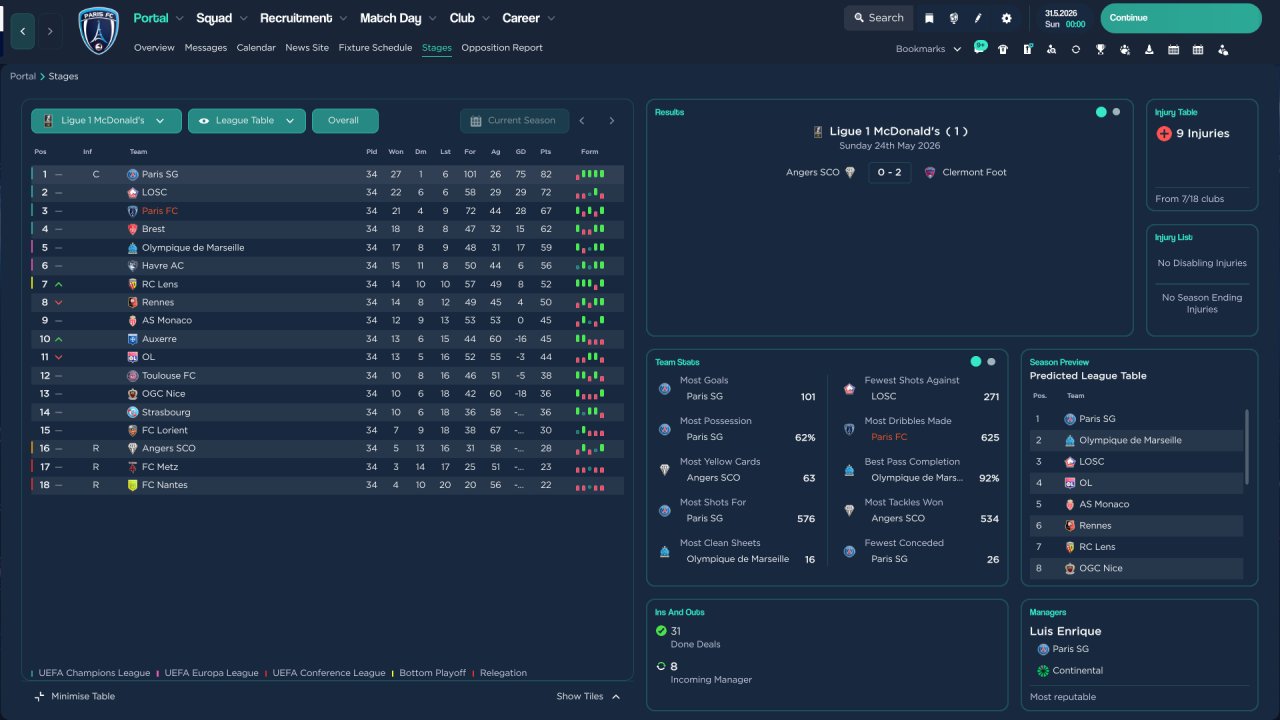Select the teal page dot in Results panel
Viewport: 1280px width, 720px height.
click(1101, 112)
